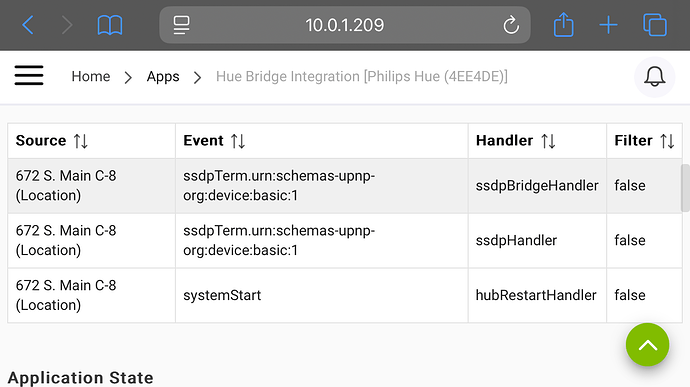Click the page vertical scrollbar thumb

click(x=685, y=188)
